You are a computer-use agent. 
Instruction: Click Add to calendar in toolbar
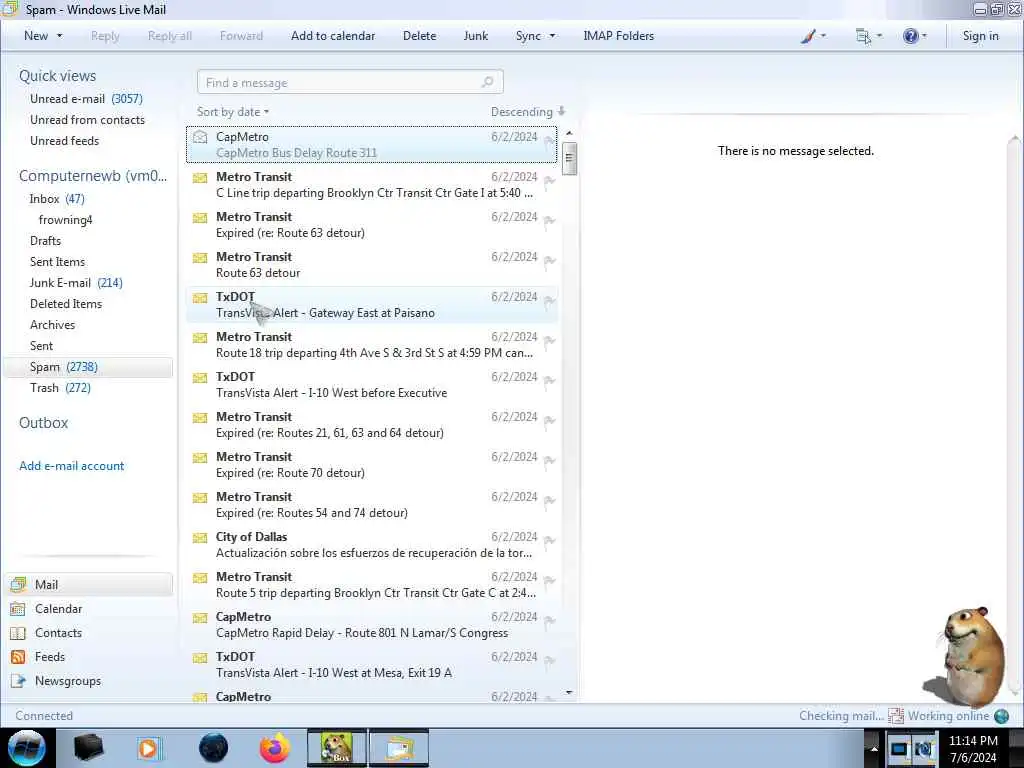333,36
